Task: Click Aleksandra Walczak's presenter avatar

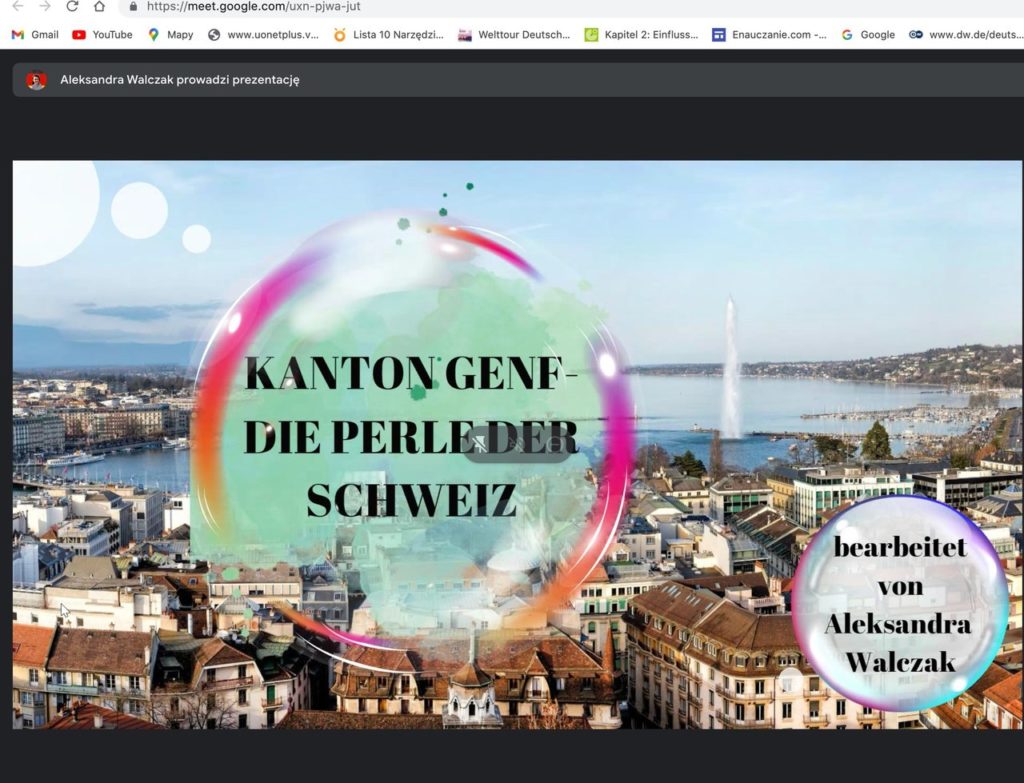Action: coord(37,80)
